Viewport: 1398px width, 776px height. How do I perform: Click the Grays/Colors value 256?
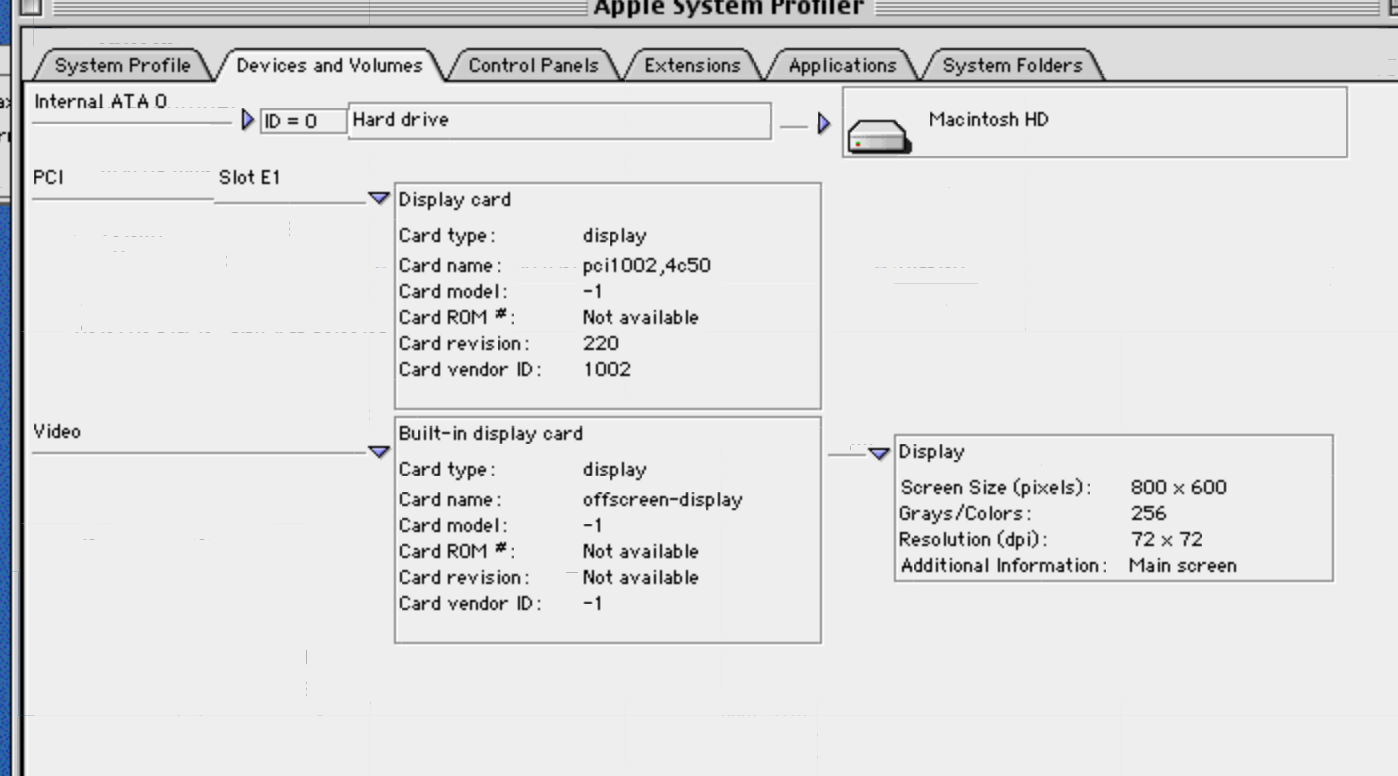(1148, 514)
